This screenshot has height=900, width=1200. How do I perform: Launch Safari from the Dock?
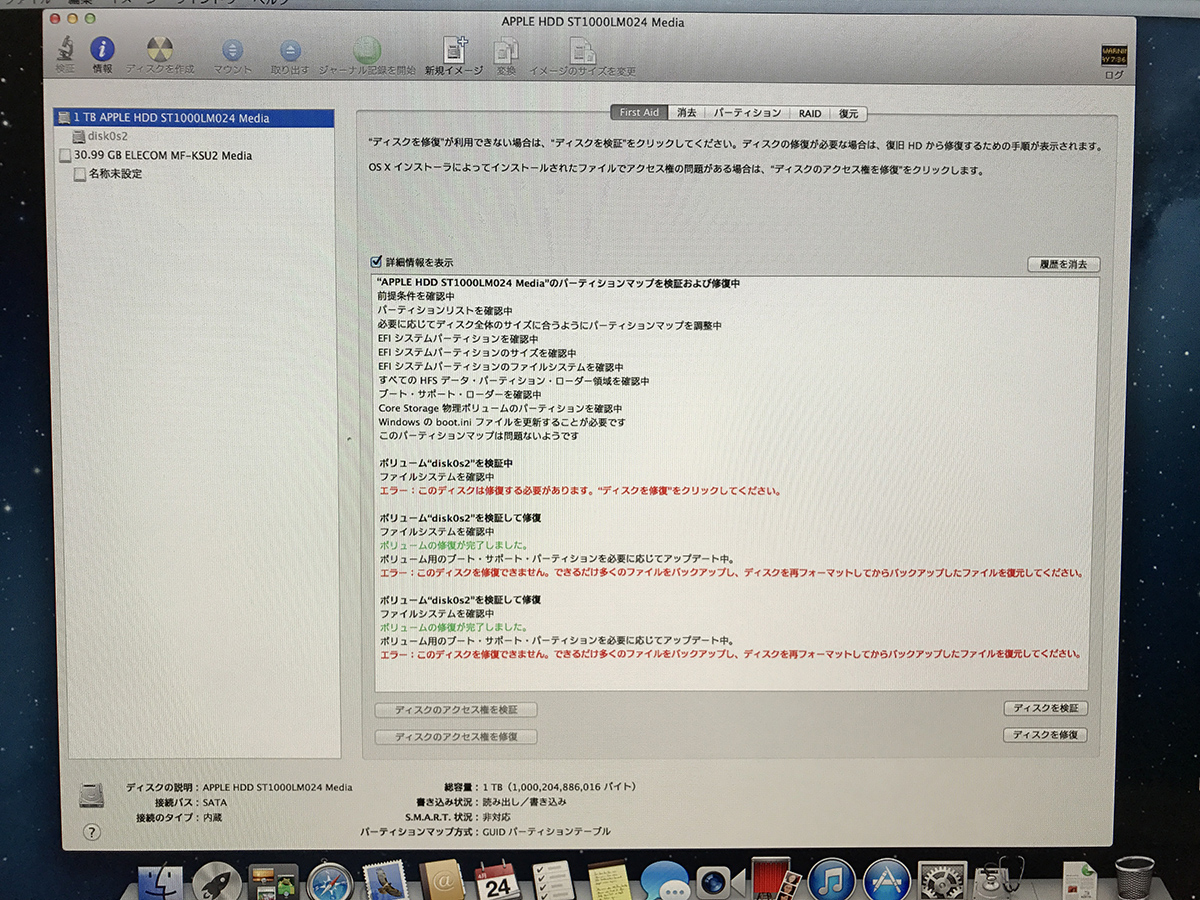coord(330,882)
